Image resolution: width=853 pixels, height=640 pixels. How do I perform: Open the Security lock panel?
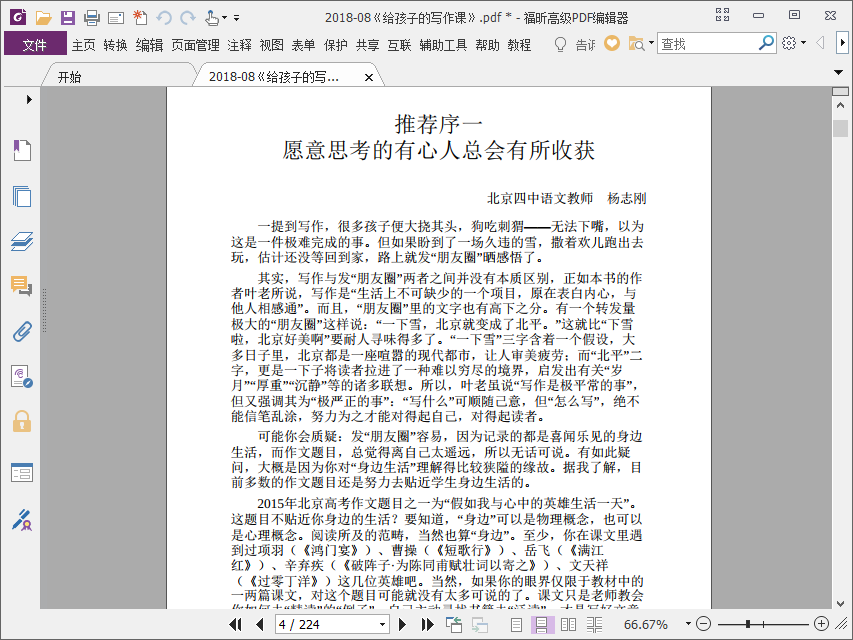click(22, 422)
